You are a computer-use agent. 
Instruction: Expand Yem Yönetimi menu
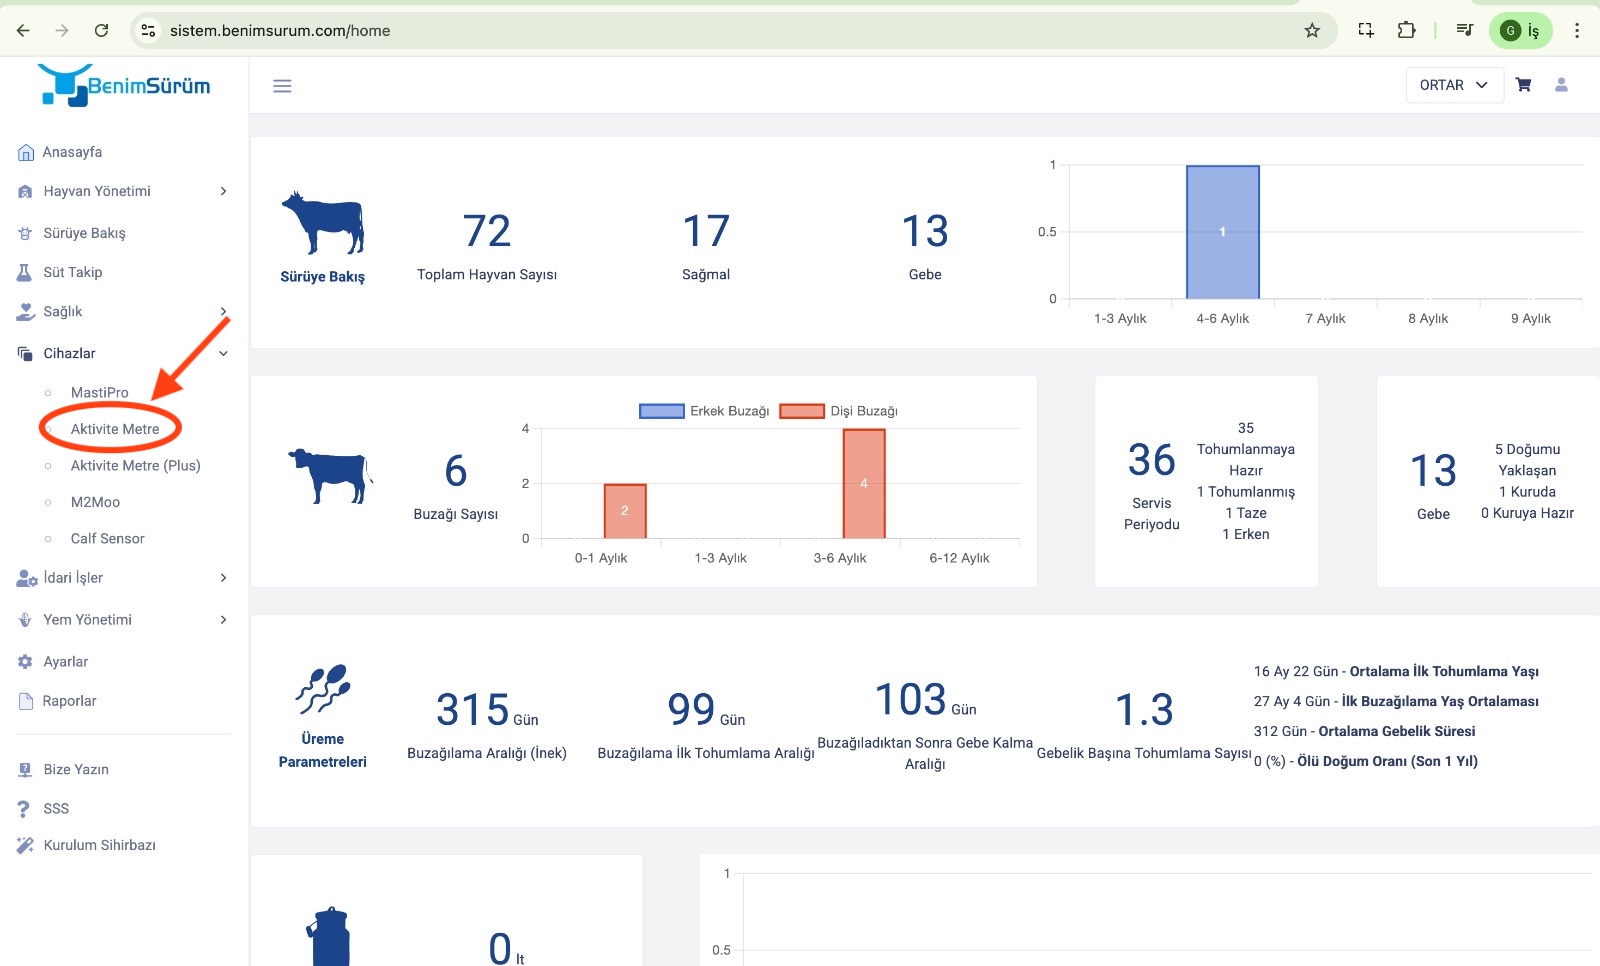(x=123, y=619)
